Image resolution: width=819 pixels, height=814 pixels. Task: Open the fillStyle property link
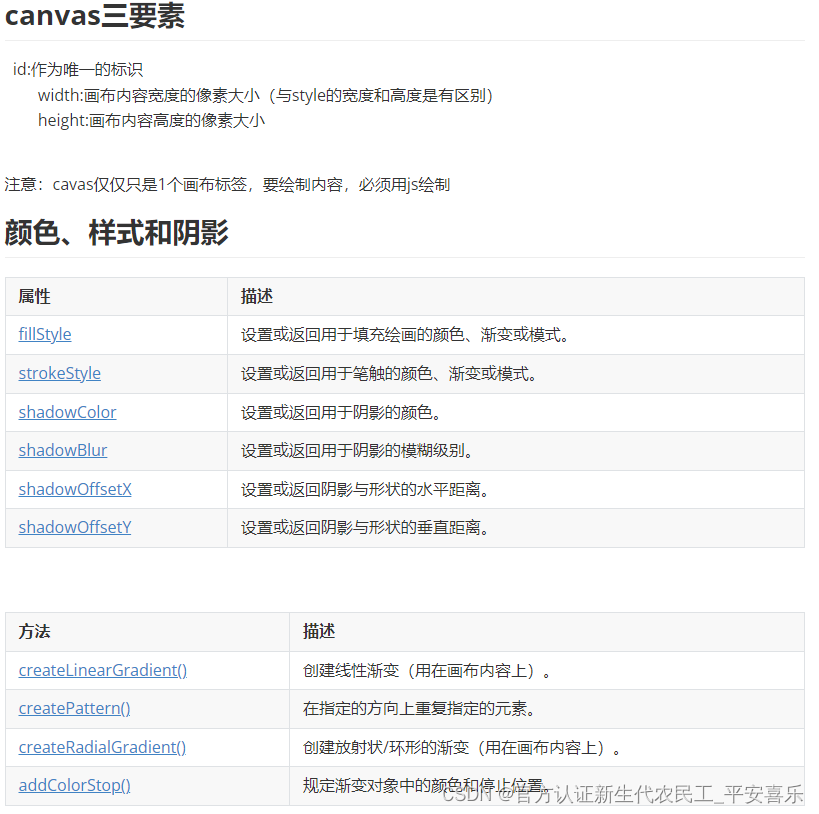45,334
